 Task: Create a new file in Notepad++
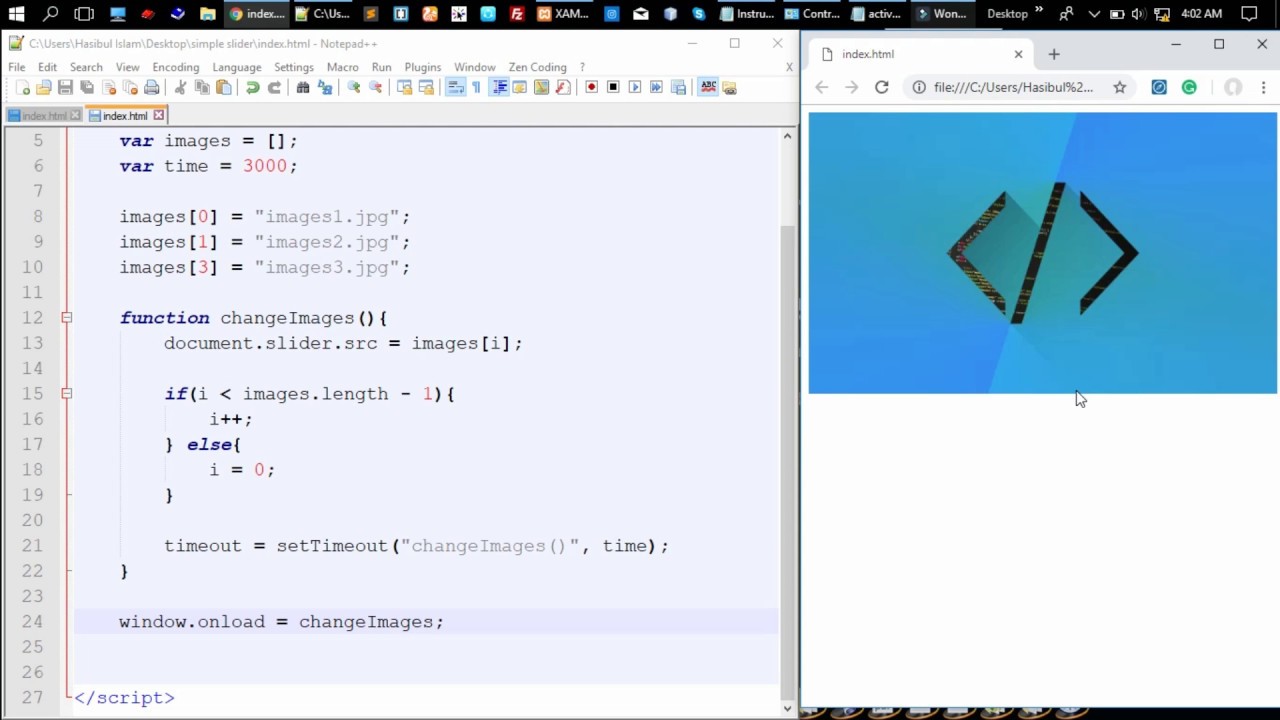click(22, 88)
